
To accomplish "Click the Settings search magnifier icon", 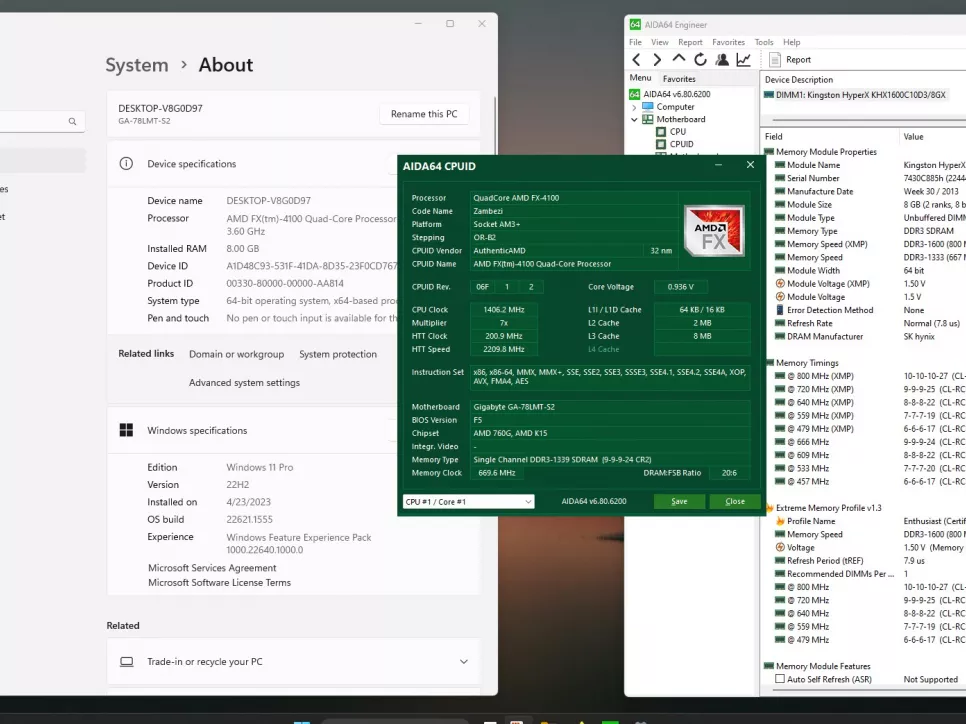I will click(x=73, y=122).
